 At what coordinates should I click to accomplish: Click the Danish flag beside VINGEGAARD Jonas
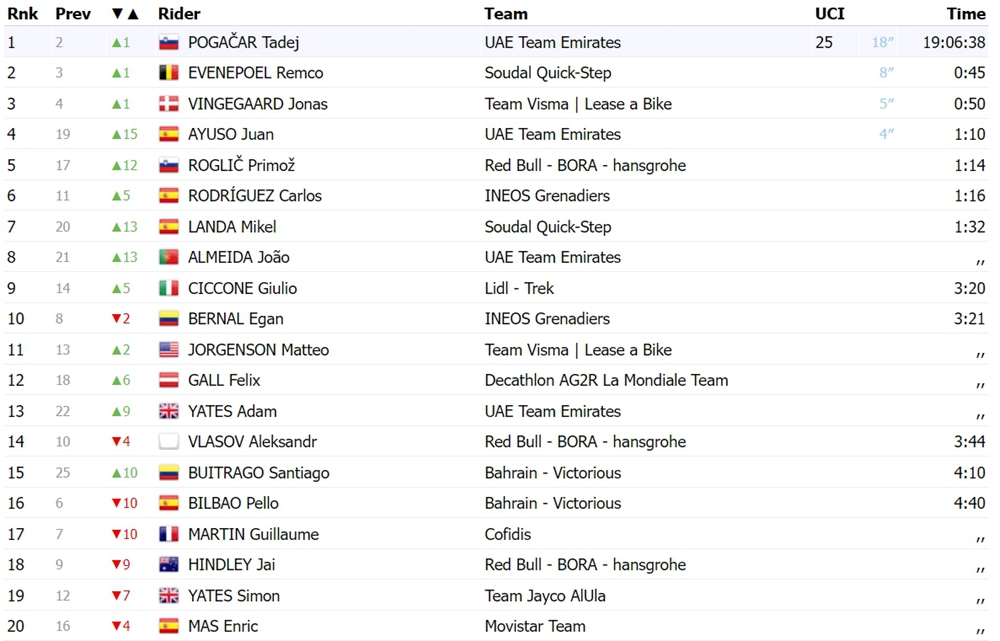pyautogui.click(x=168, y=104)
